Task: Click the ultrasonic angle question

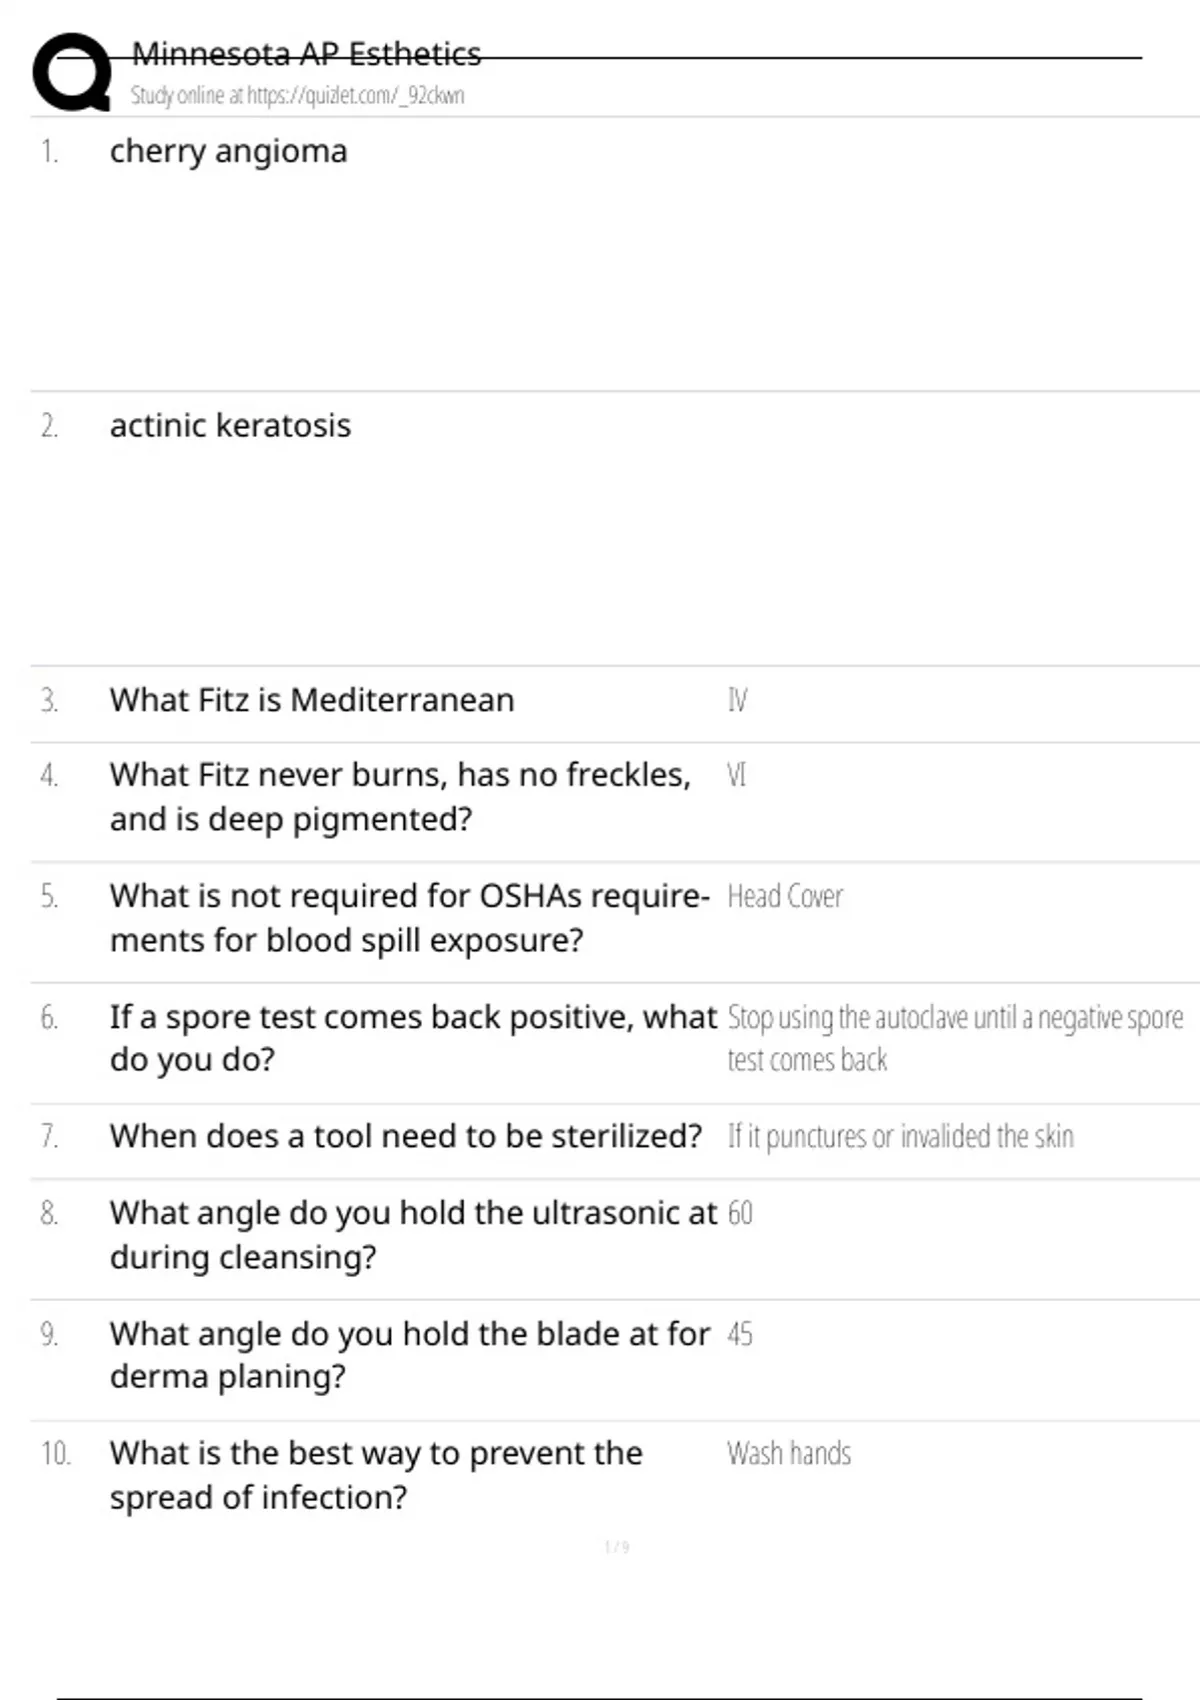Action: point(412,1234)
